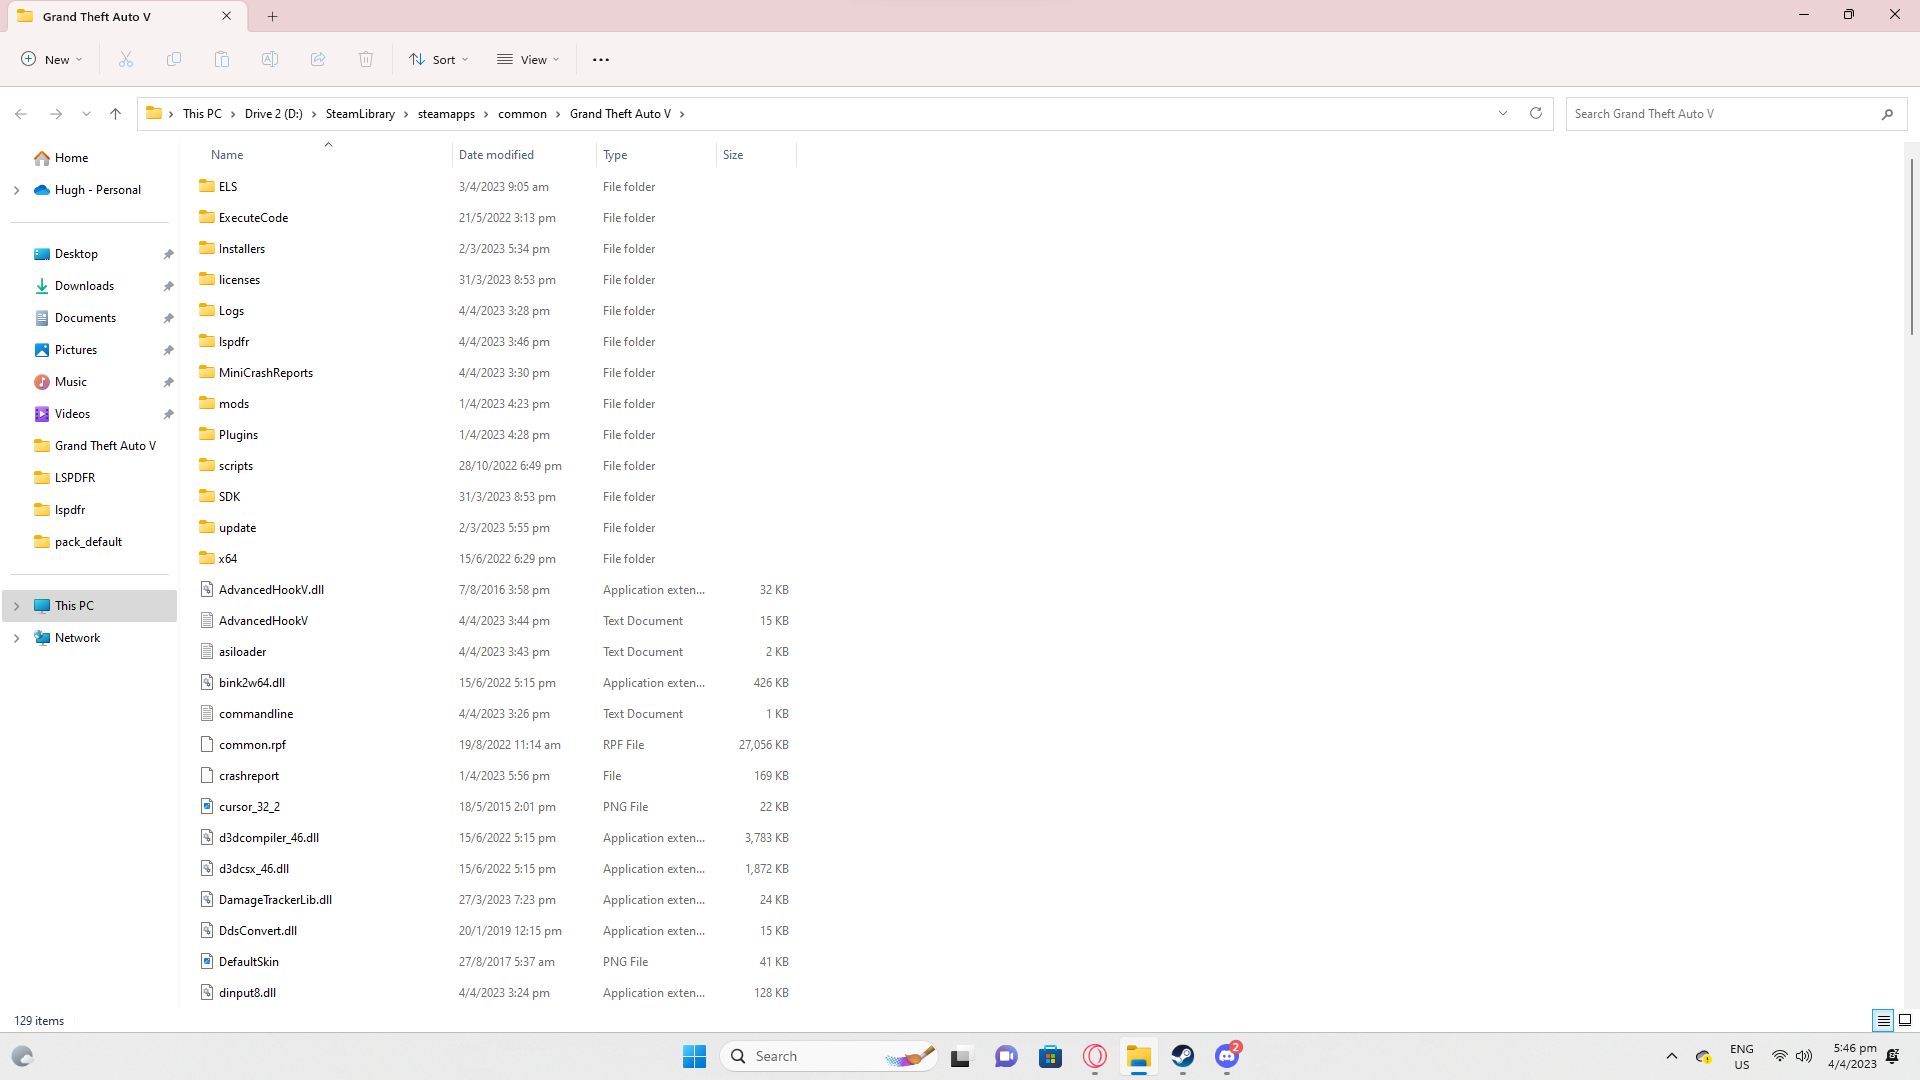Switch to details view toggle in status bar
Image resolution: width=1920 pixels, height=1080 pixels.
pos(1883,1020)
